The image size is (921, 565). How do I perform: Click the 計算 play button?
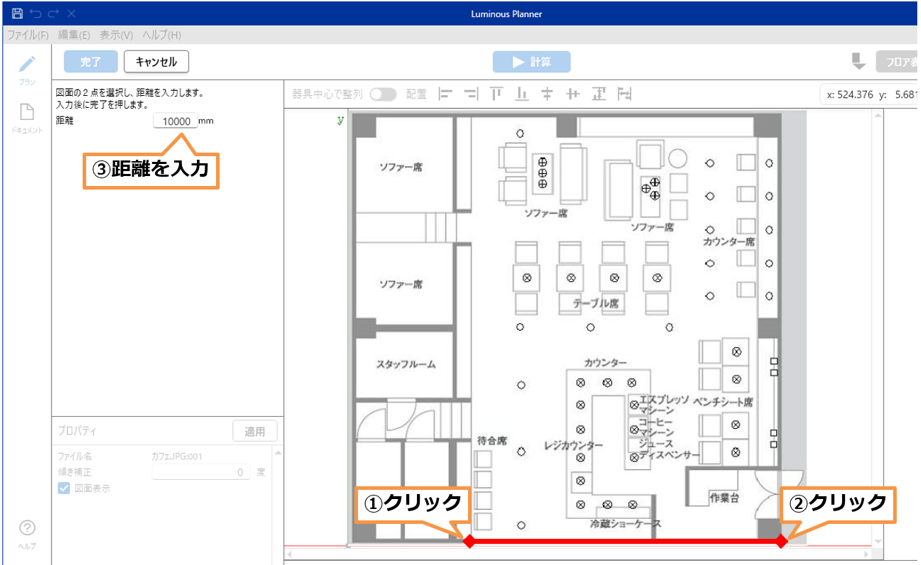[531, 62]
